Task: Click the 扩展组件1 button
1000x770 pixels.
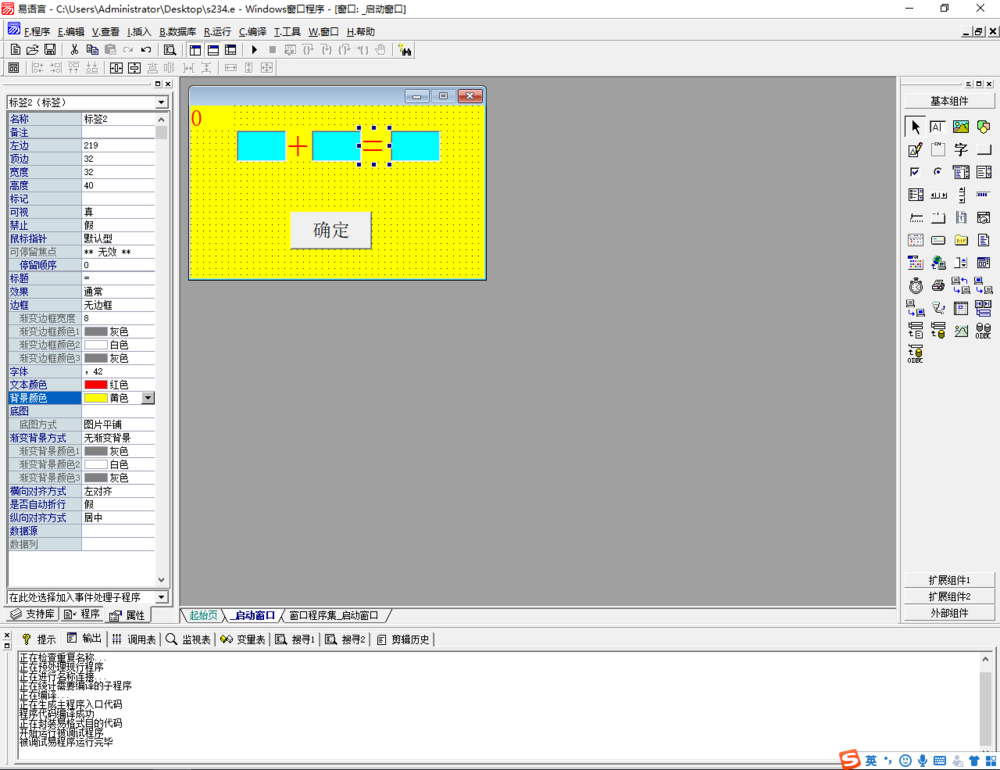Action: pos(949,580)
